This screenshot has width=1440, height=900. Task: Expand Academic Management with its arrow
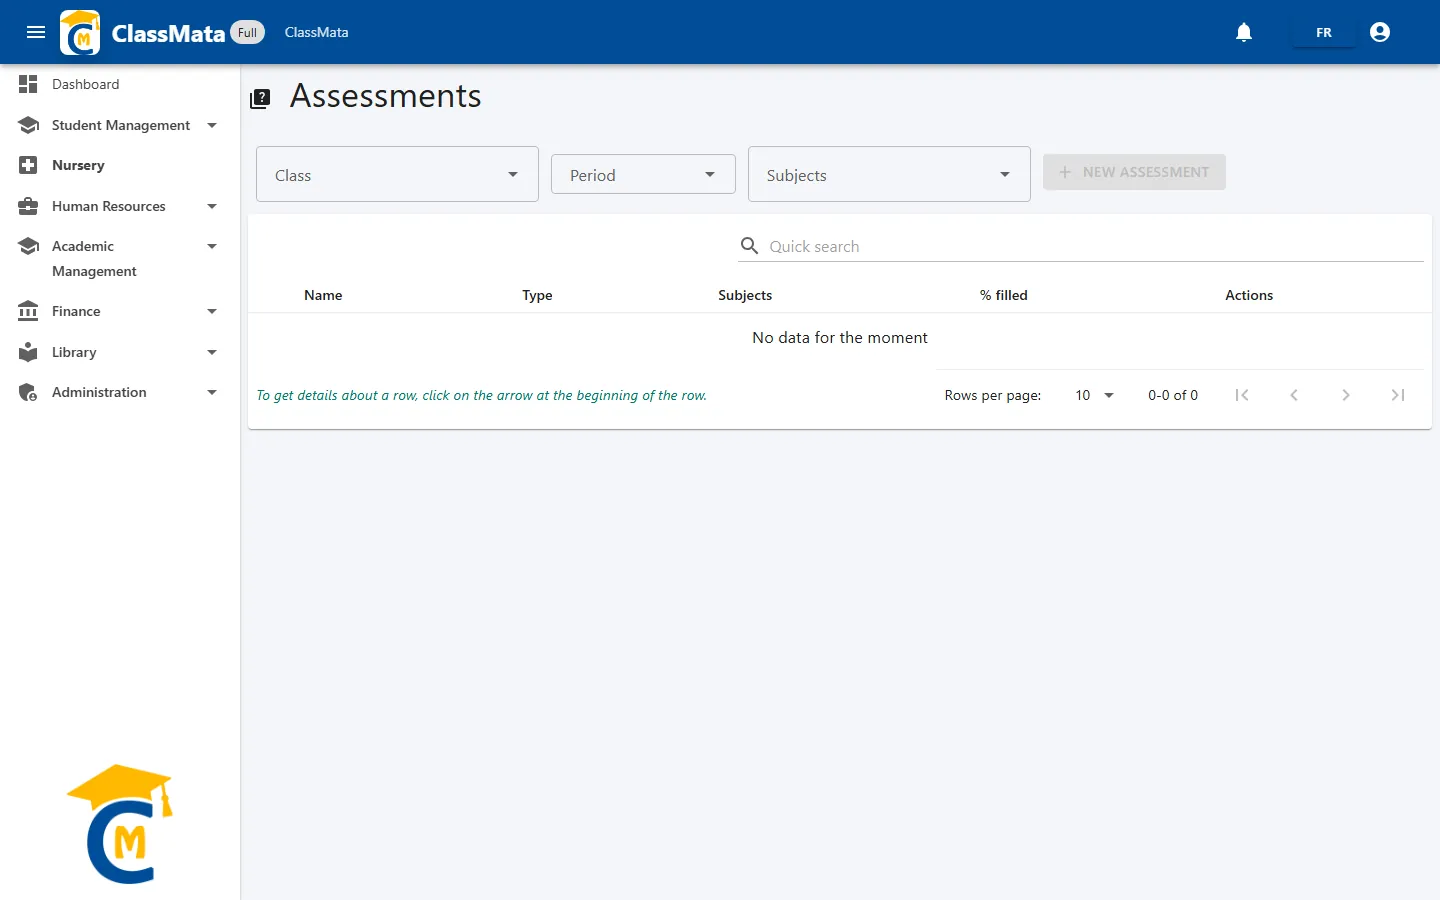pyautogui.click(x=212, y=246)
